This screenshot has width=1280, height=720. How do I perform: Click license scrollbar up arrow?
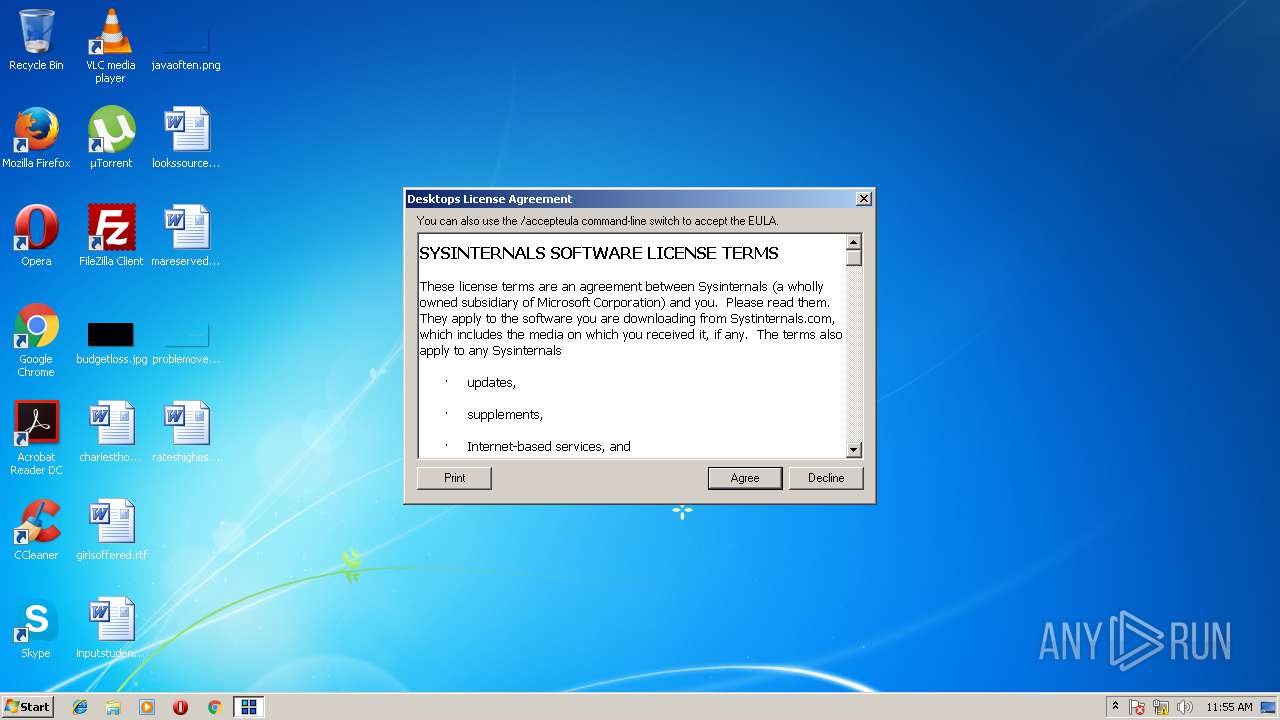click(854, 241)
